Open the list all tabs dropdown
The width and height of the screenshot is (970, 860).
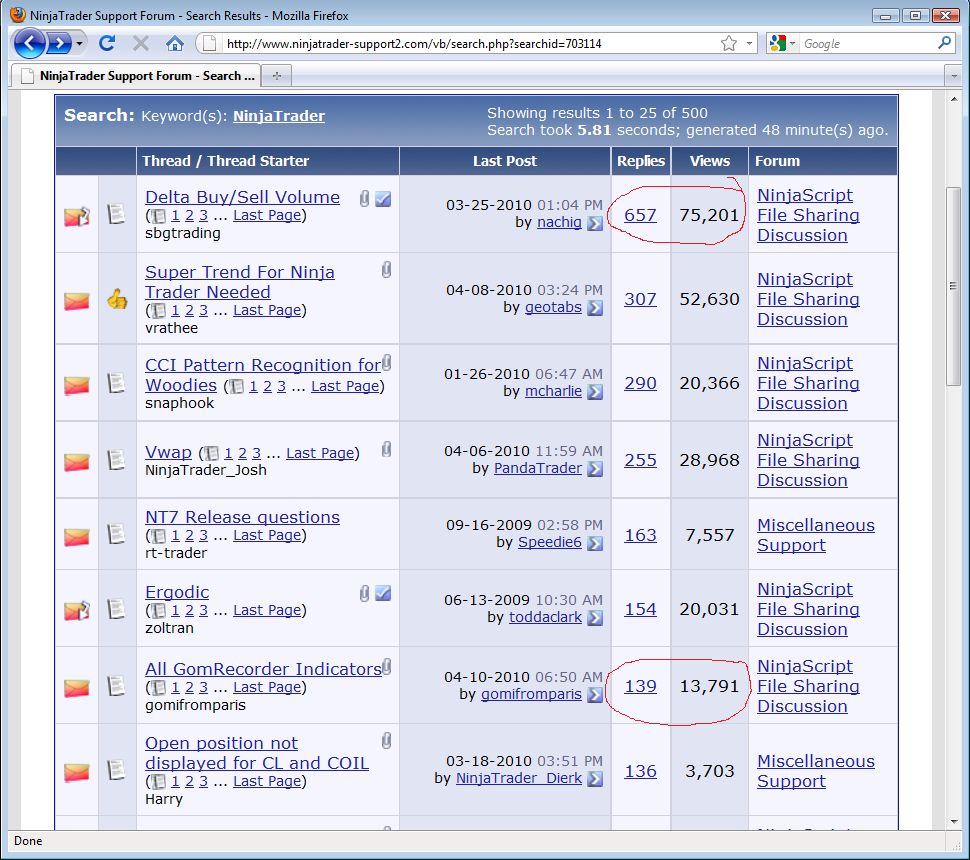click(x=953, y=76)
